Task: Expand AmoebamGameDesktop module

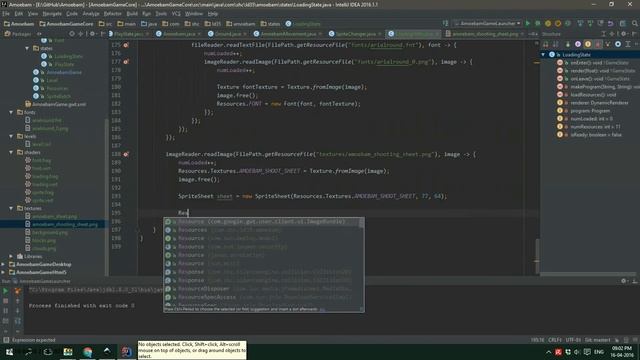Action: [3, 264]
